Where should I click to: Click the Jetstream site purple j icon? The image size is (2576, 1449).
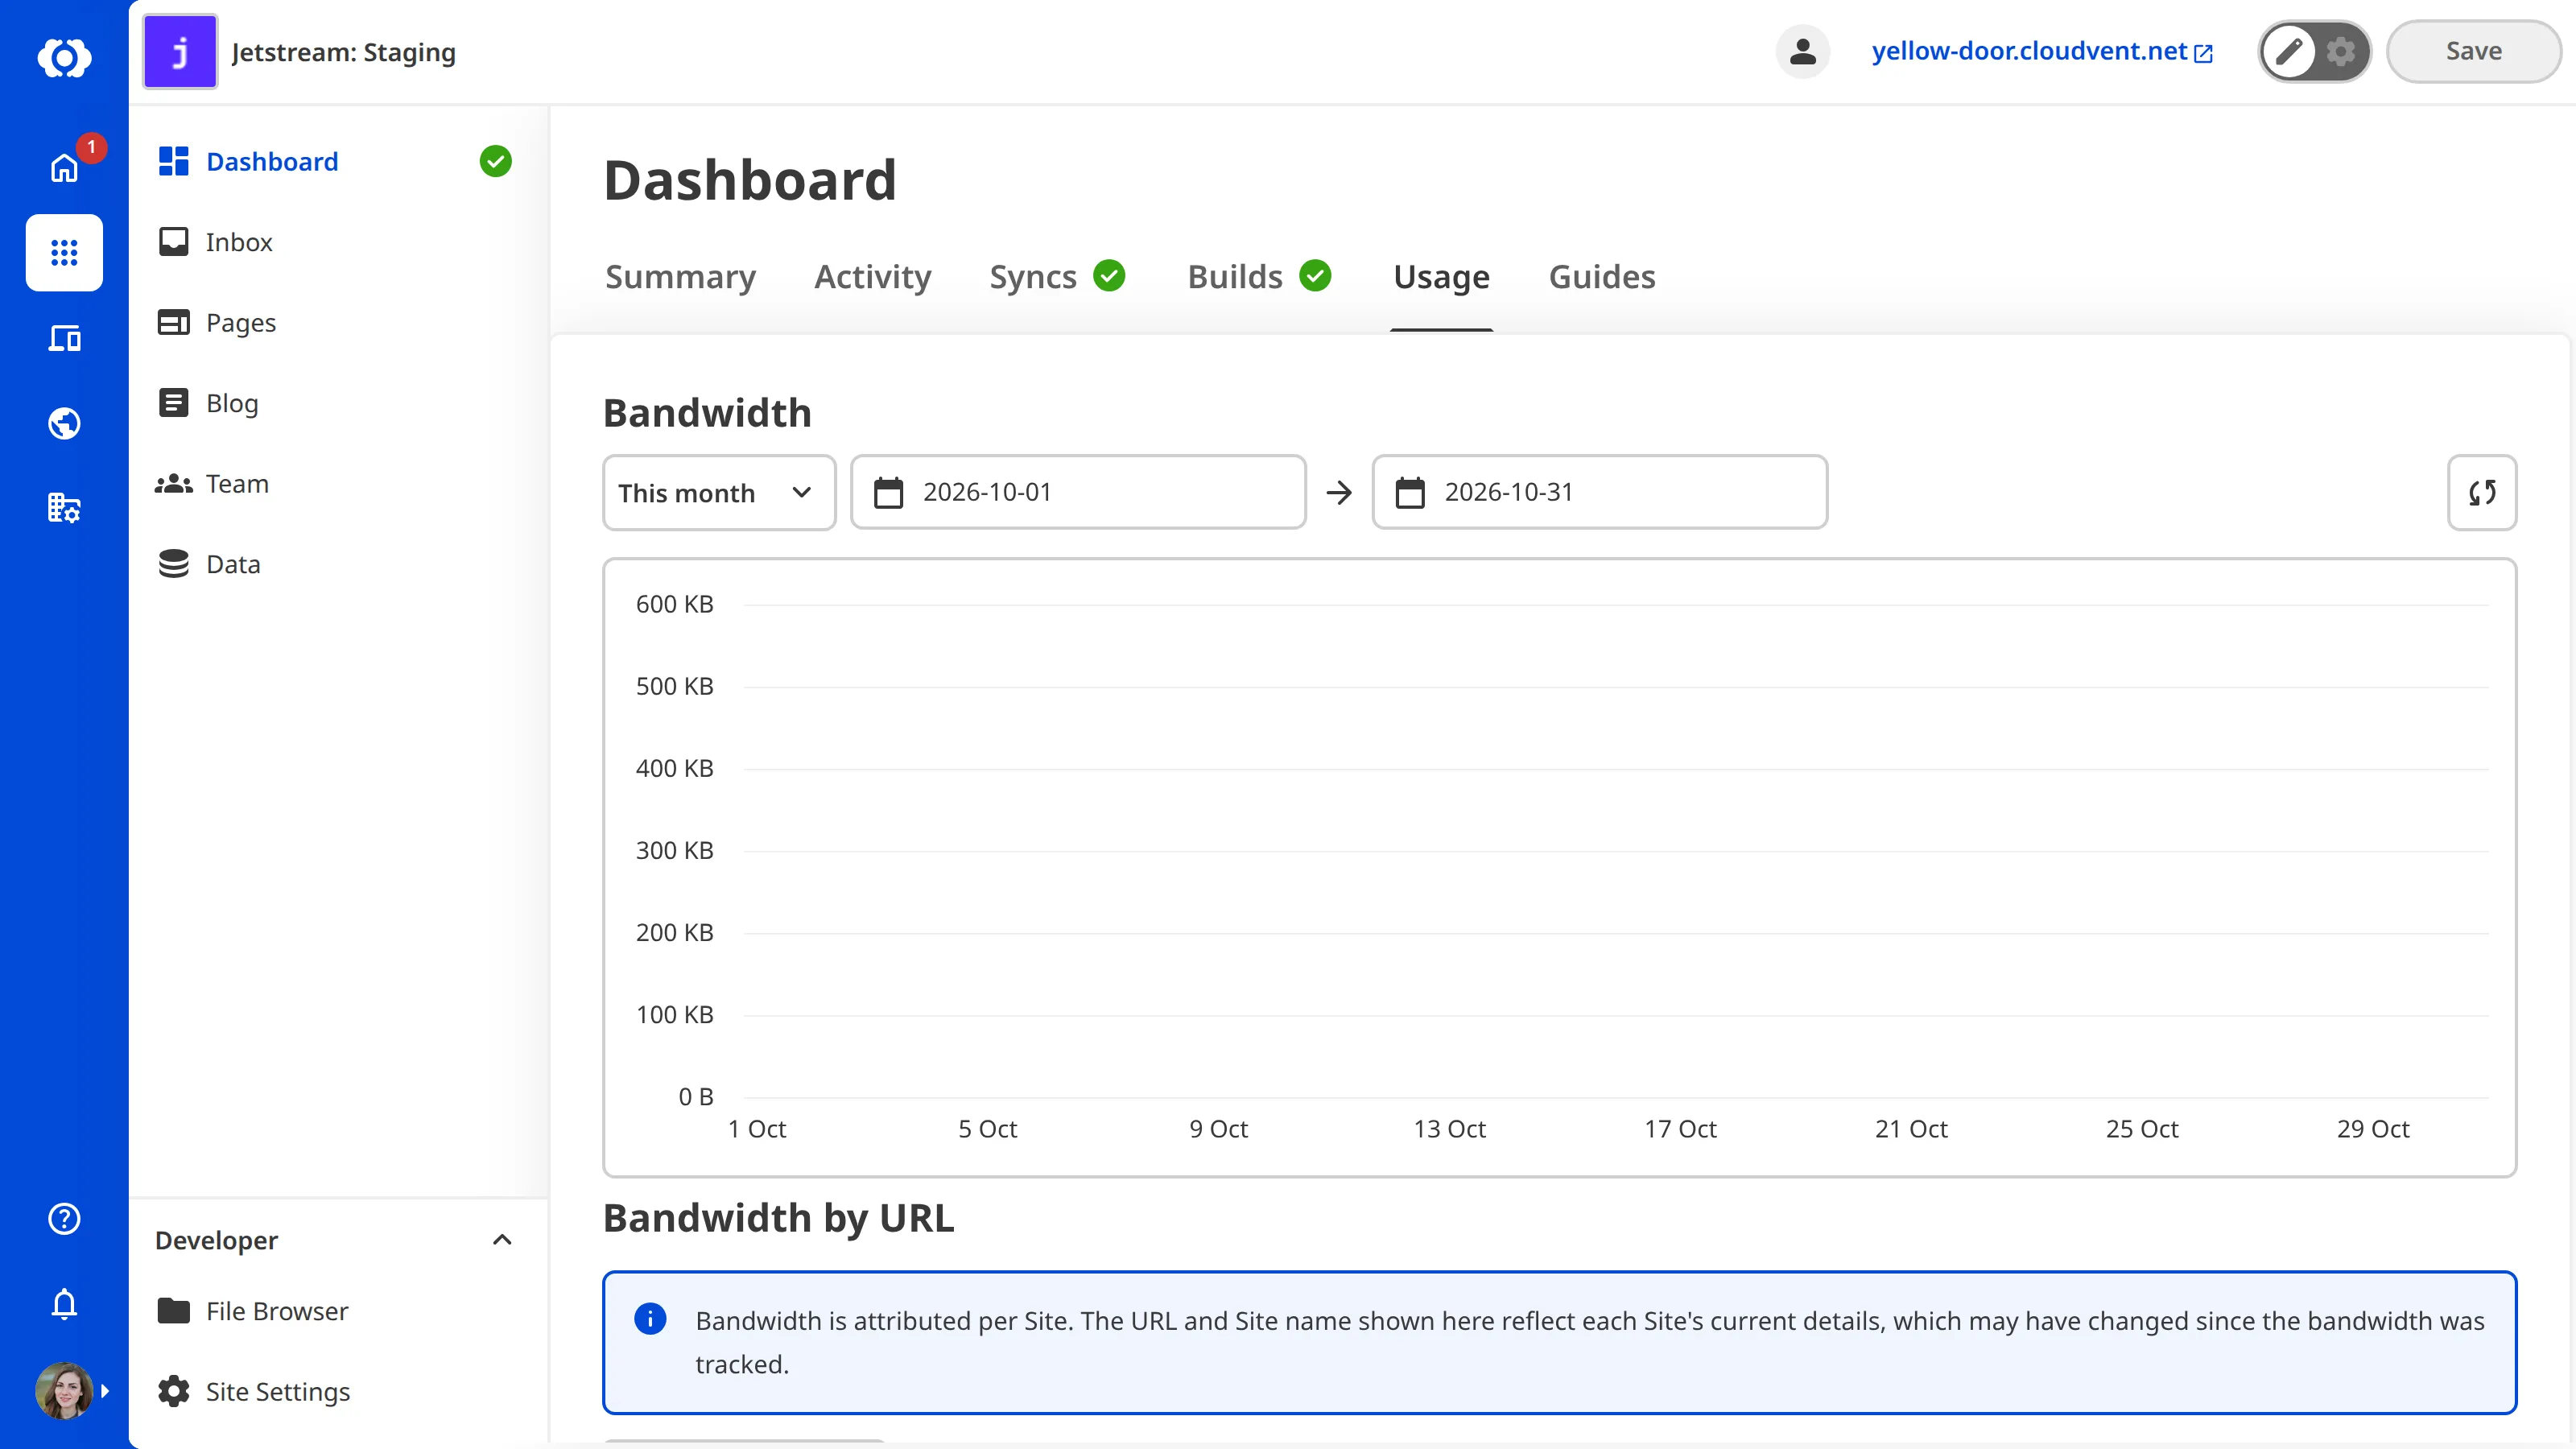(x=180, y=52)
